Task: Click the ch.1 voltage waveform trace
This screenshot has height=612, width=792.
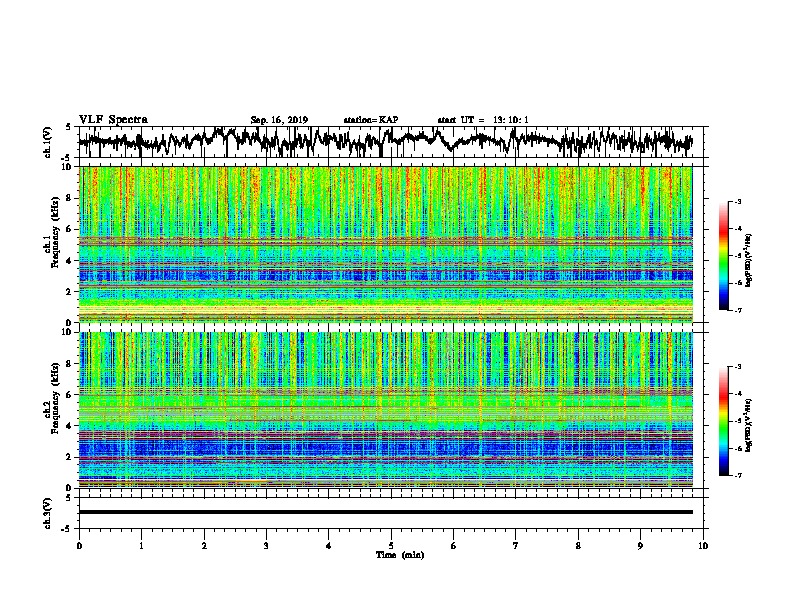Action: click(x=385, y=141)
